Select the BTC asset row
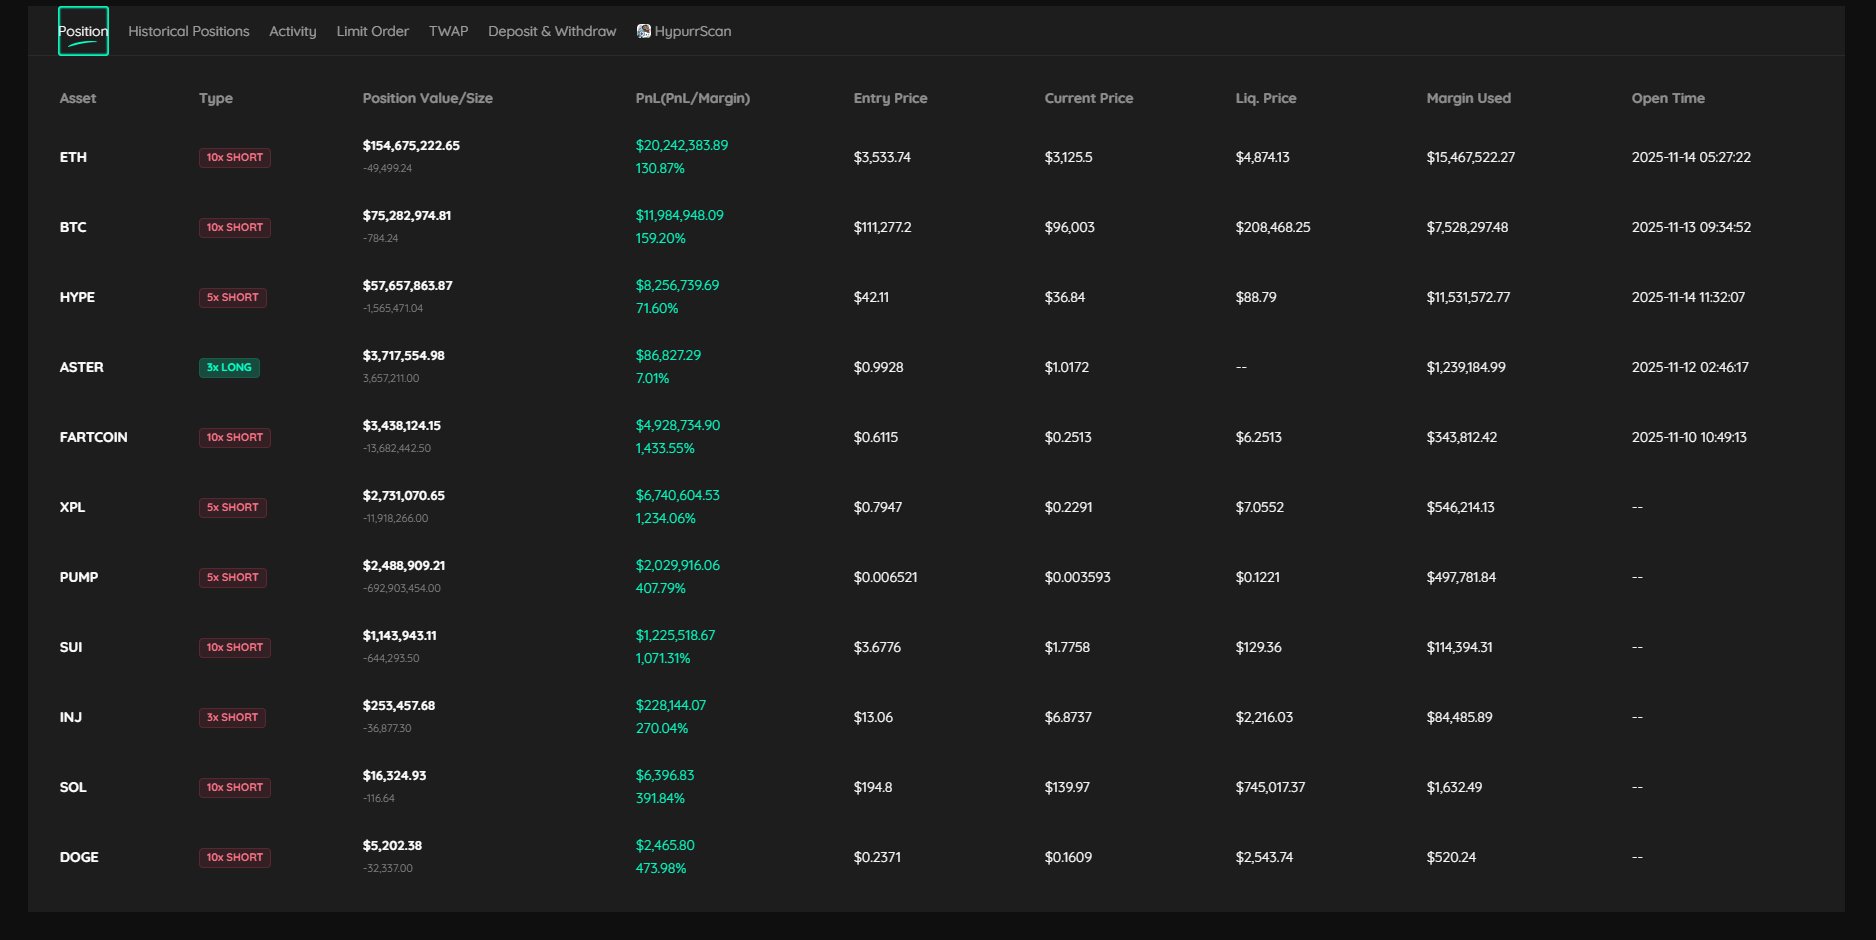1876x940 pixels. [x=73, y=227]
